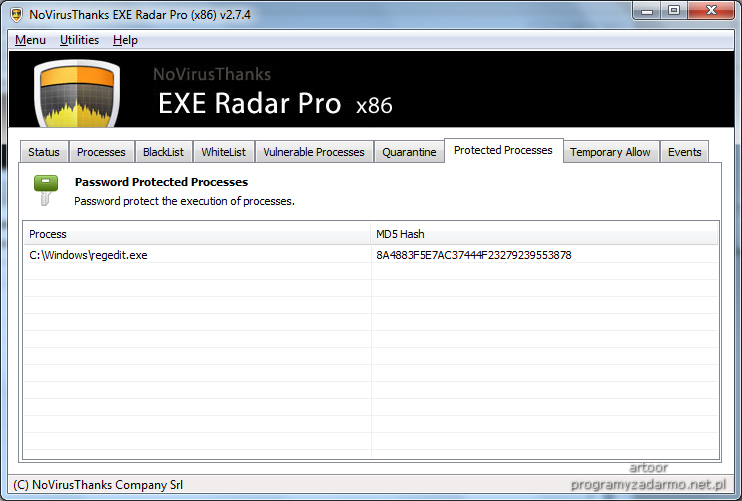Click the title bar app shield icon
This screenshot has width=742, height=501.
17,15
